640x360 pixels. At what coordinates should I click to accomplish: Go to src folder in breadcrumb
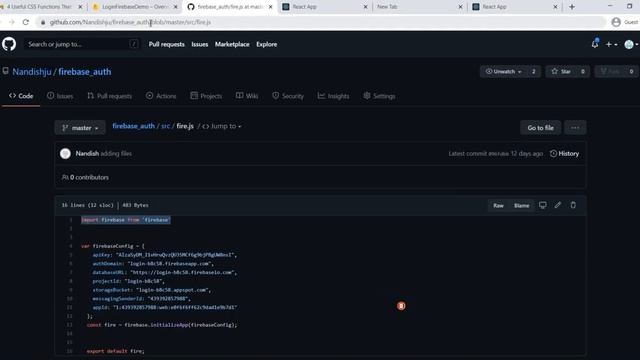(x=165, y=126)
